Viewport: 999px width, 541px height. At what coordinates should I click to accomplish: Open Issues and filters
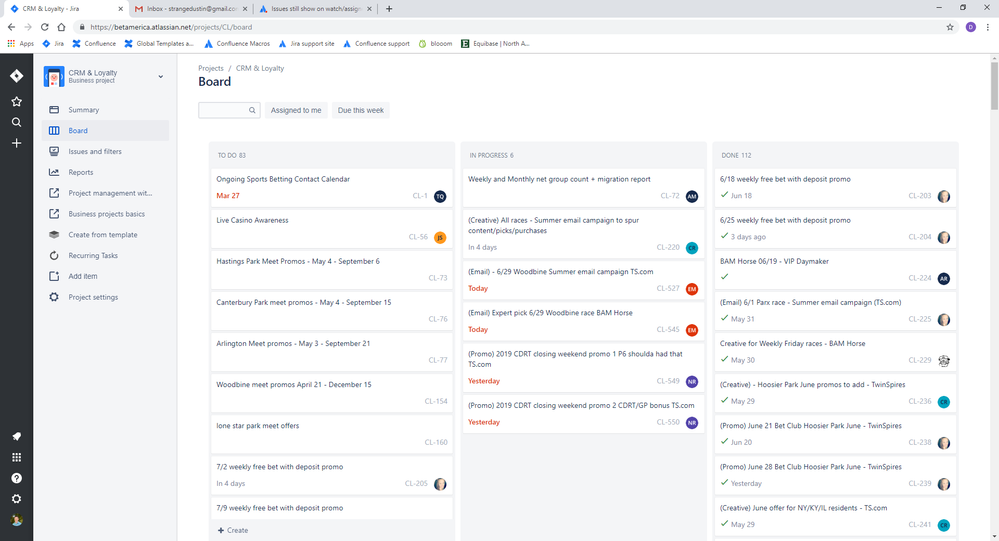(x=106, y=152)
